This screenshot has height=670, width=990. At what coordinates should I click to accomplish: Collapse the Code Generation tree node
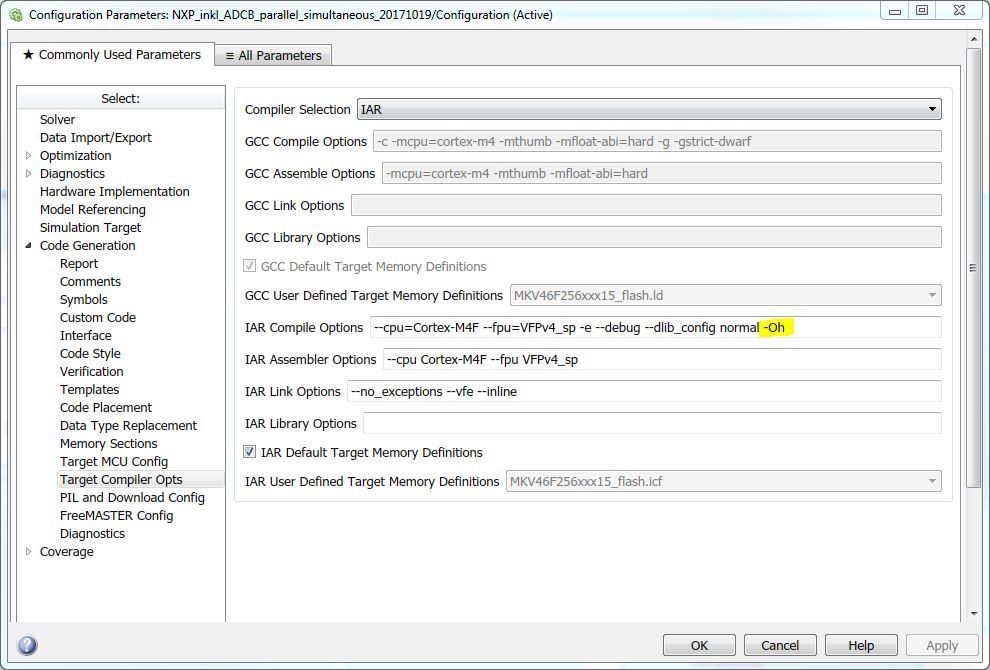[28, 245]
